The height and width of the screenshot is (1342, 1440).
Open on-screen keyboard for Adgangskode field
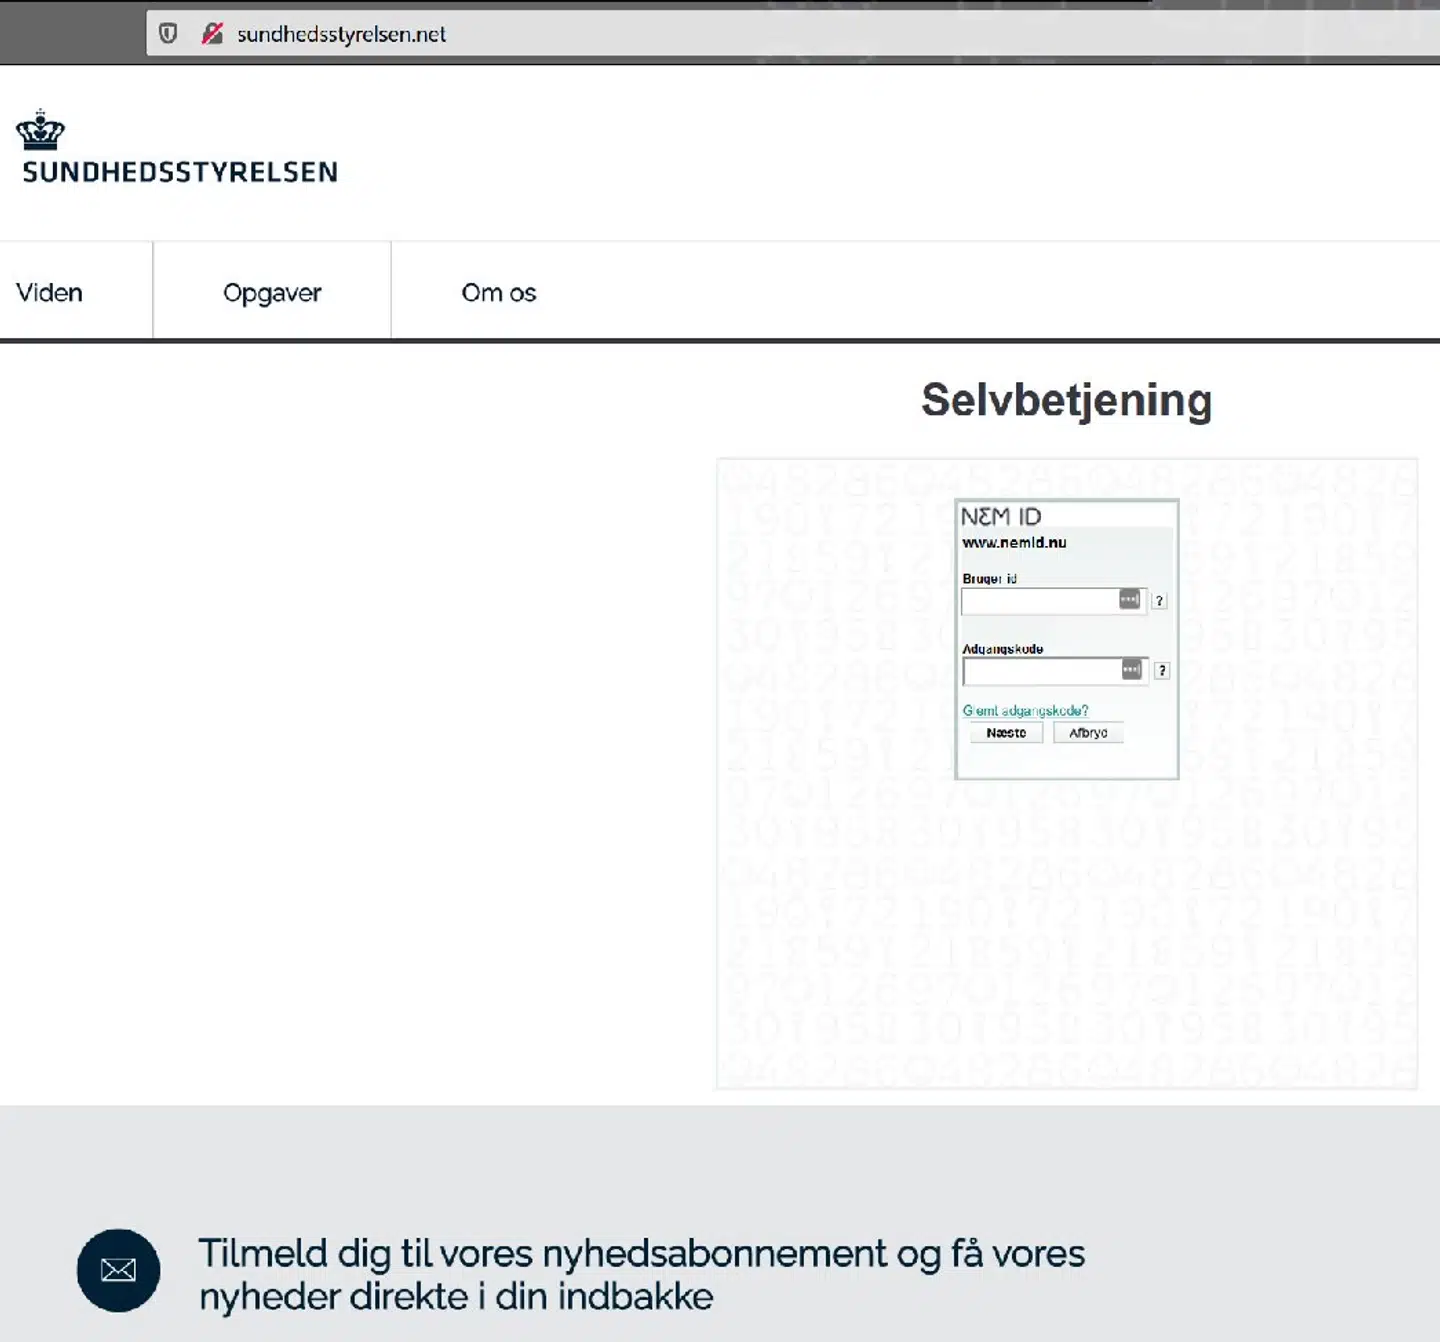tap(1131, 669)
